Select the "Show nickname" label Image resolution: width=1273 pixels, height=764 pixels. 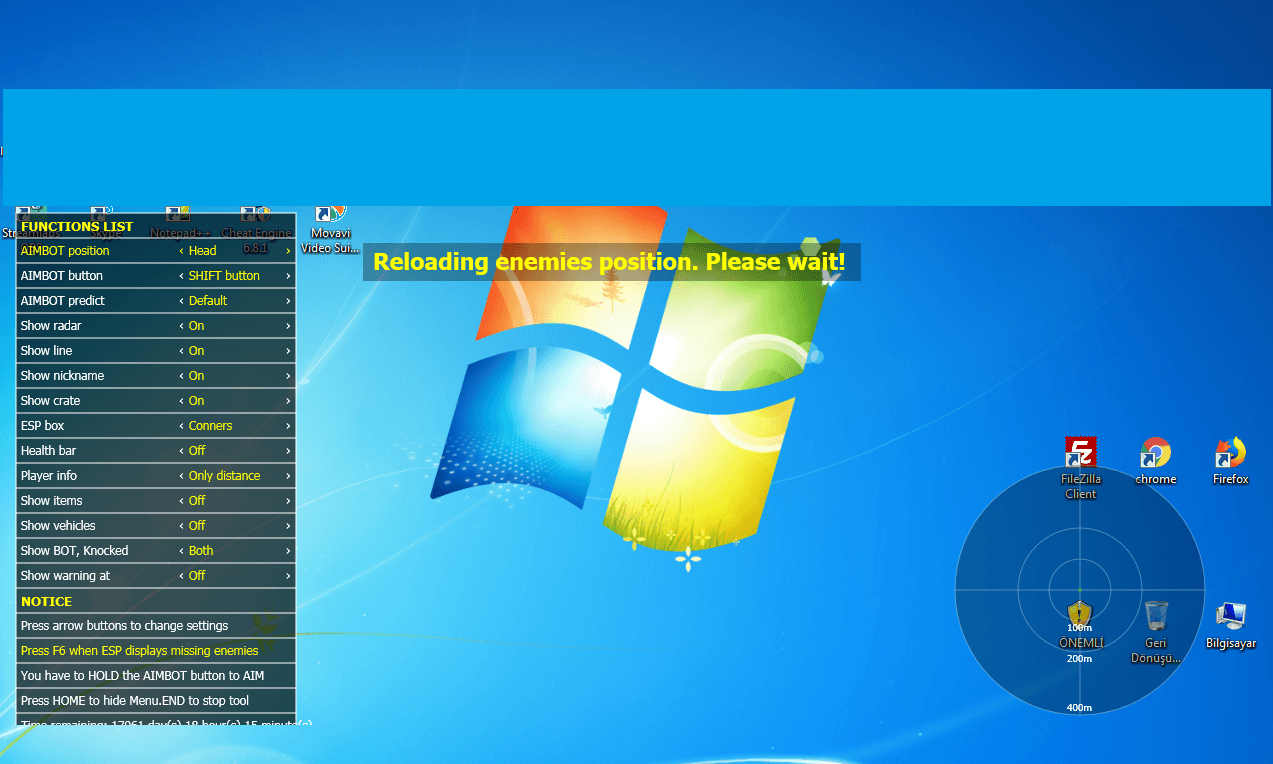[x=62, y=376]
